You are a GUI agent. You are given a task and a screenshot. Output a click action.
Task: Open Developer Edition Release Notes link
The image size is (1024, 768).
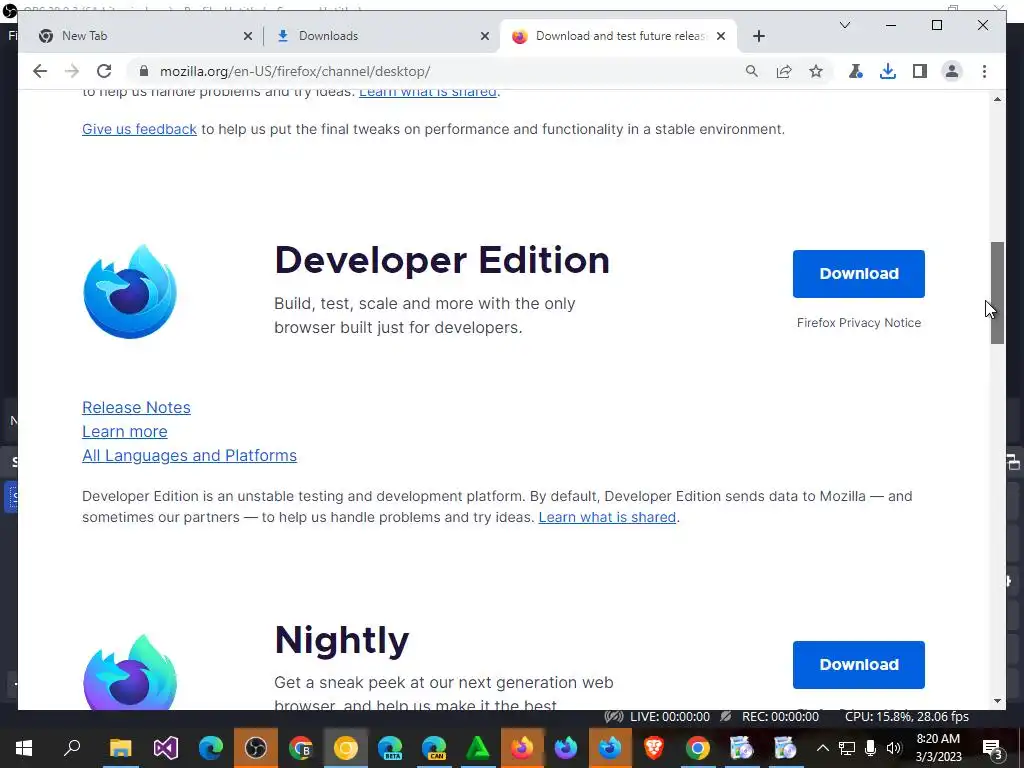pyautogui.click(x=136, y=408)
